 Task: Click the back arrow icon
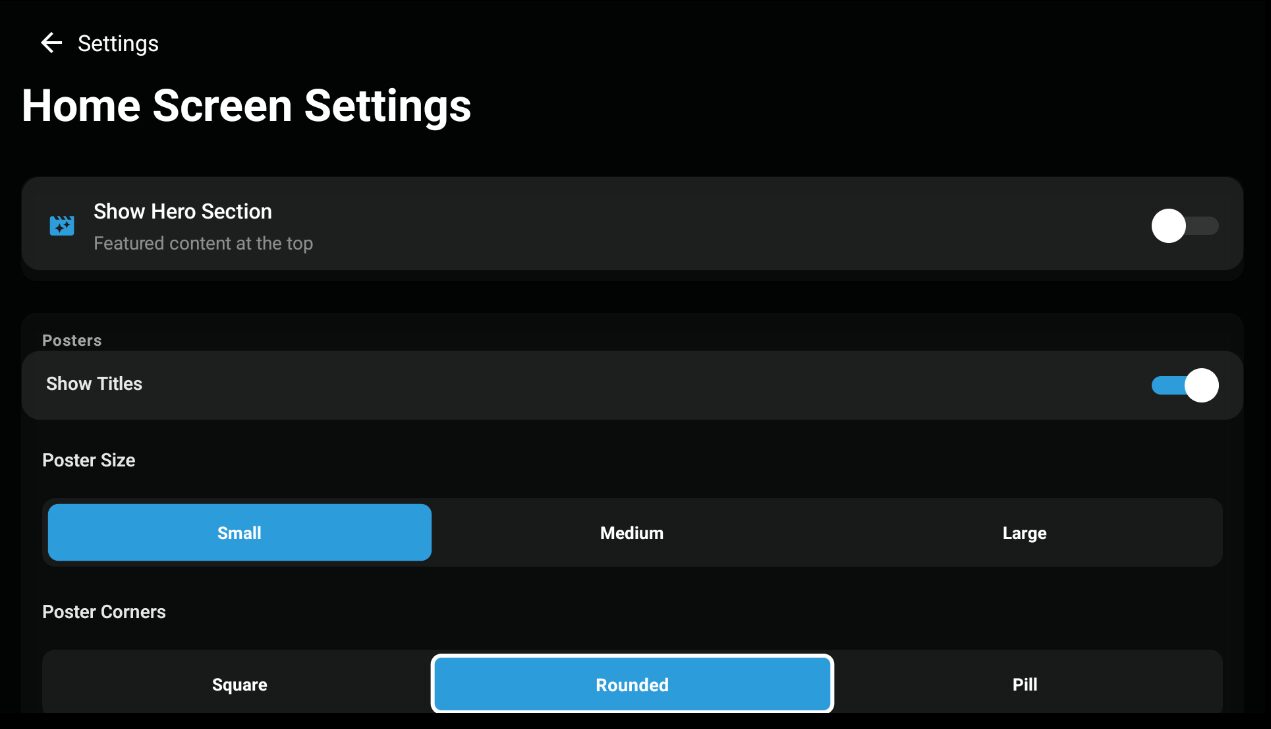pos(51,43)
